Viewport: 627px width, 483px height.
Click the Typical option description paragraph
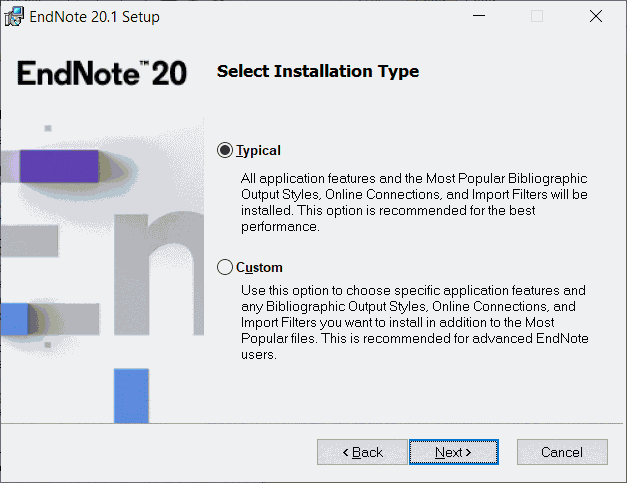(x=414, y=202)
